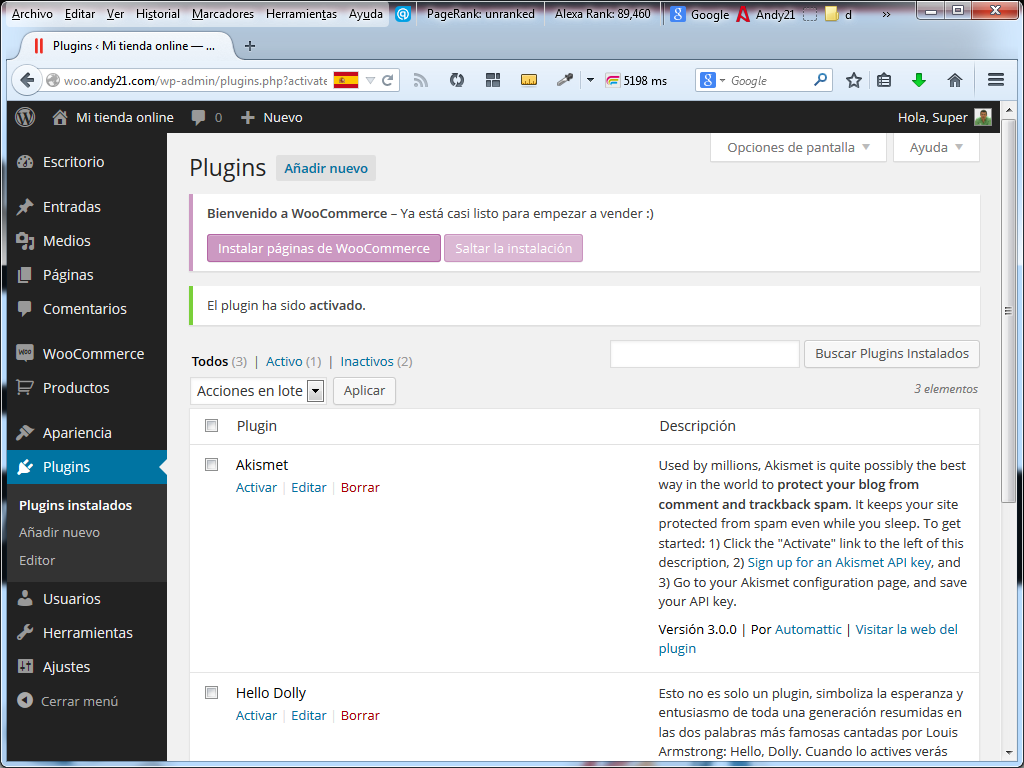Image resolution: width=1024 pixels, height=768 pixels.
Task: Open Ajustes settings icon
Action: point(25,666)
